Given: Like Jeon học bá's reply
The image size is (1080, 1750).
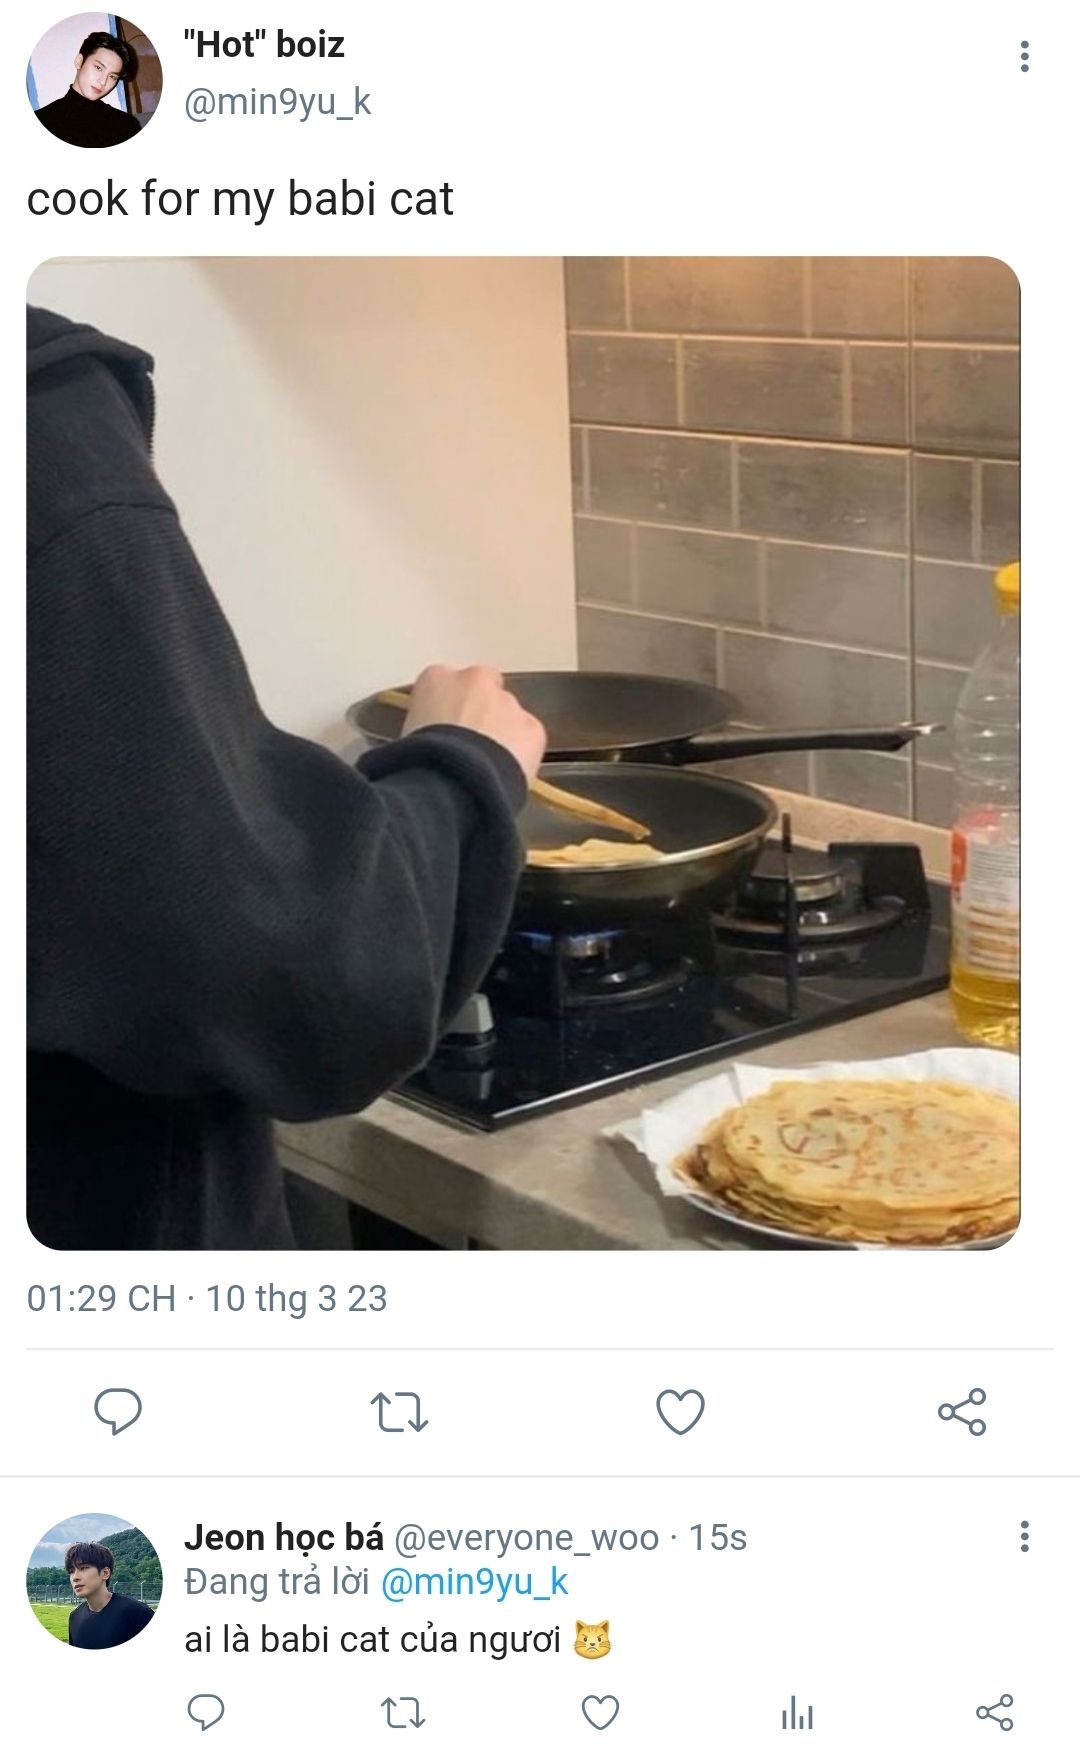Looking at the screenshot, I should coord(600,1713).
